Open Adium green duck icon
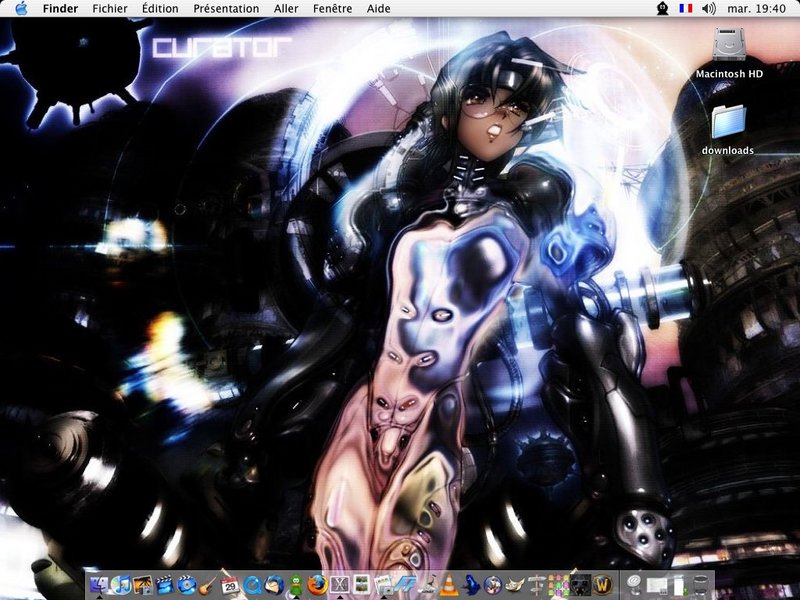The height and width of the screenshot is (600, 800). (296, 585)
